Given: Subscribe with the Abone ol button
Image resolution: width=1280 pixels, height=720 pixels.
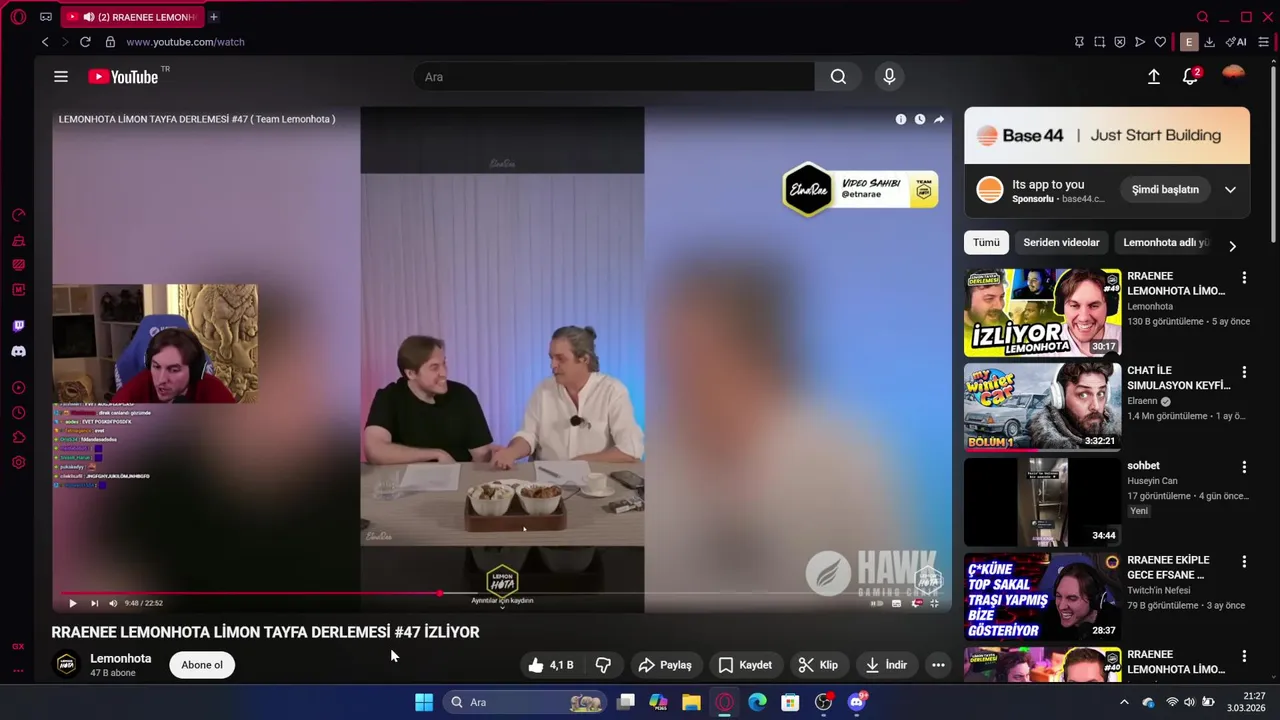Looking at the screenshot, I should [x=202, y=665].
